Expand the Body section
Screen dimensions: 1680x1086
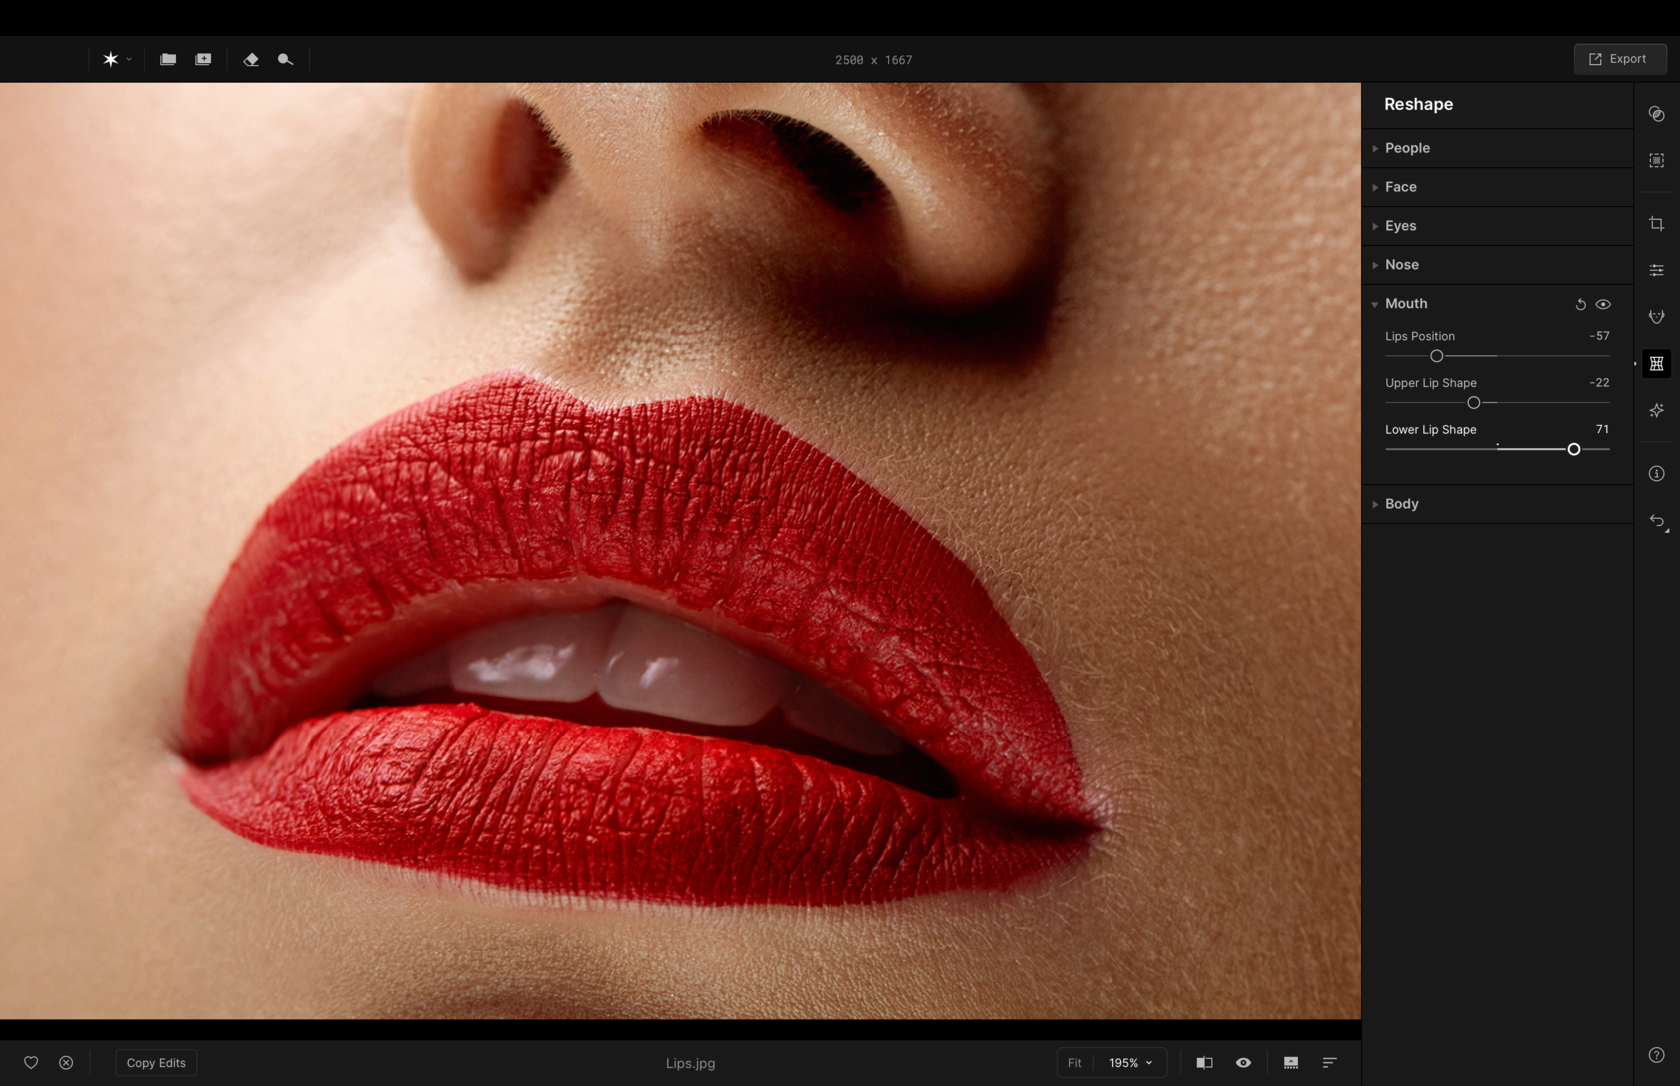pos(1401,504)
